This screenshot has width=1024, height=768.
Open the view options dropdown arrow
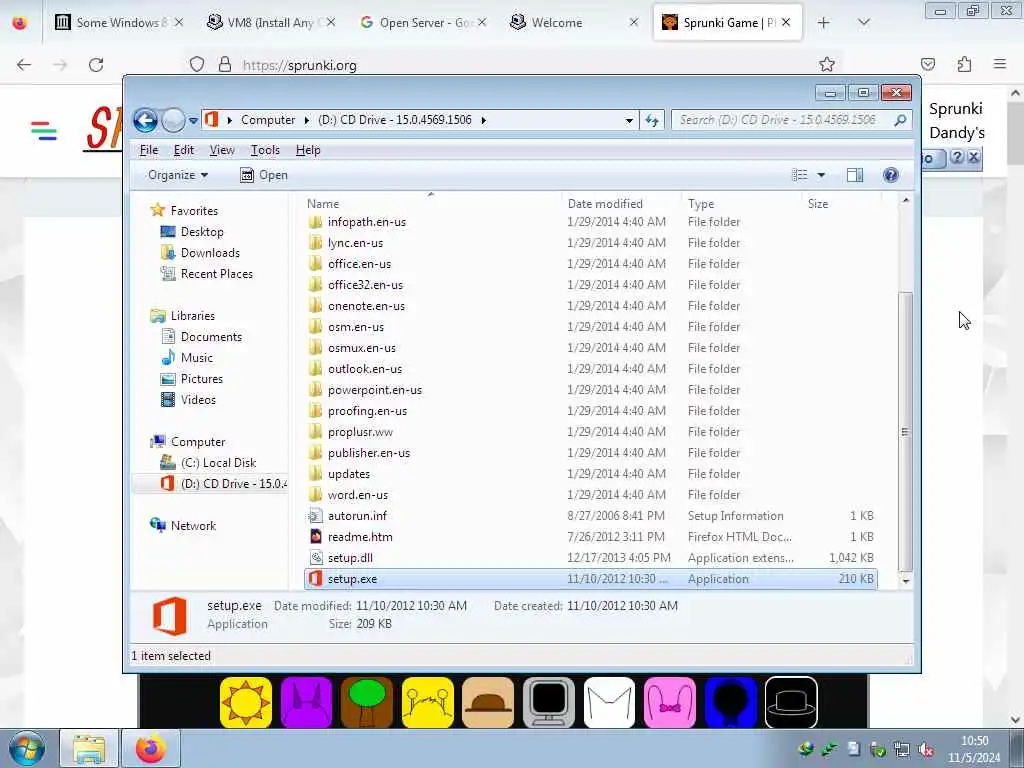point(821,175)
